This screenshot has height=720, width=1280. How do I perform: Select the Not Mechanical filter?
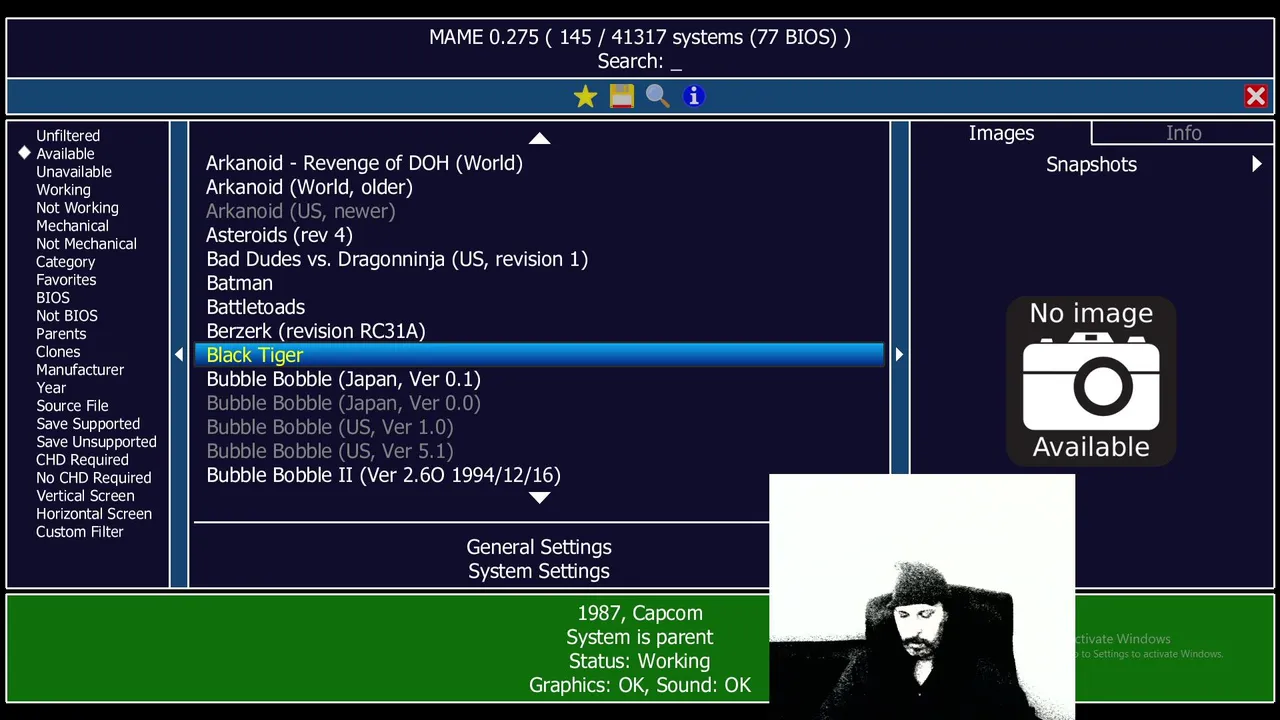click(86, 244)
